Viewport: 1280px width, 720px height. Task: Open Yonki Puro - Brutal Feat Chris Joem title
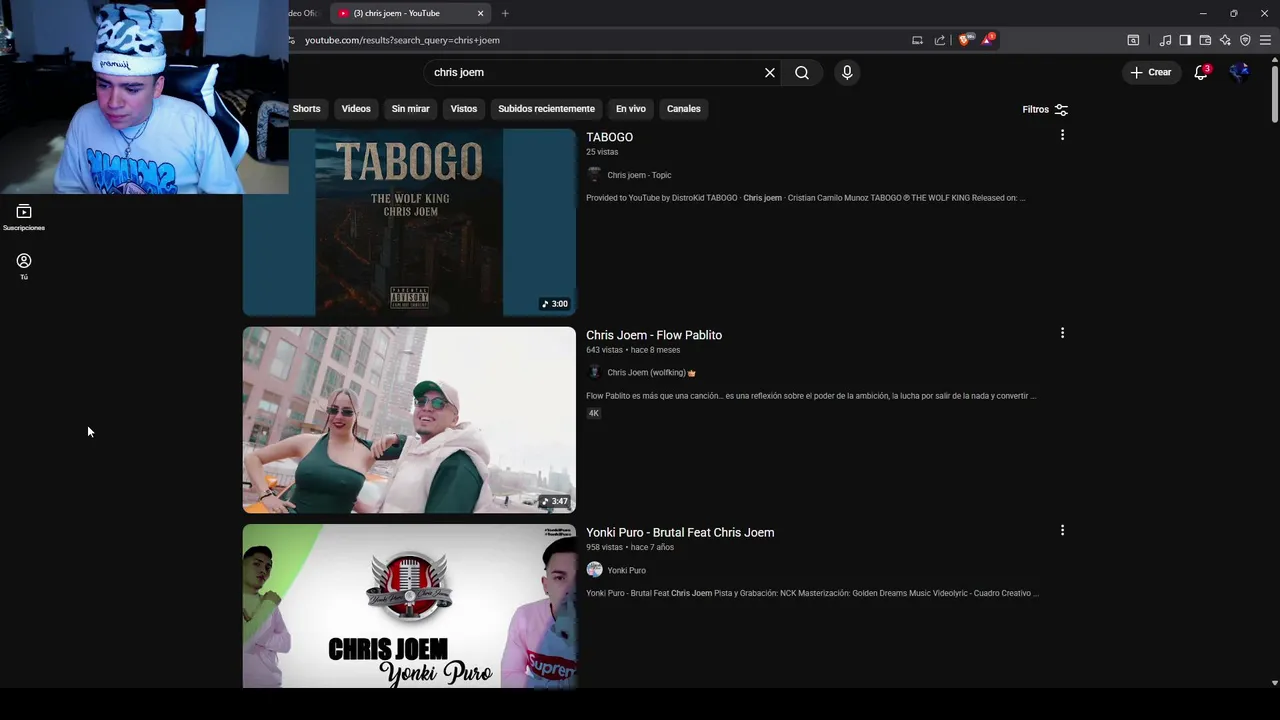[x=680, y=532]
